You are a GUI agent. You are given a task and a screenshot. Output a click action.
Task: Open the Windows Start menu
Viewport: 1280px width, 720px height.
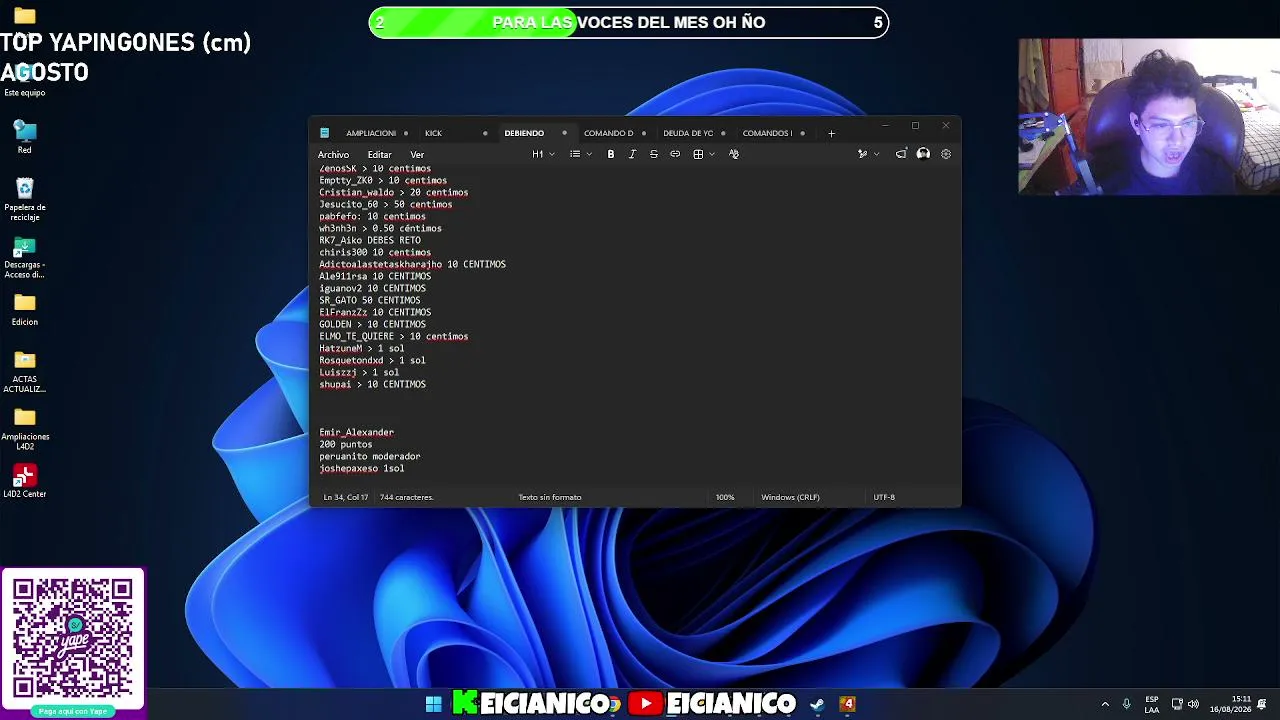click(x=433, y=704)
